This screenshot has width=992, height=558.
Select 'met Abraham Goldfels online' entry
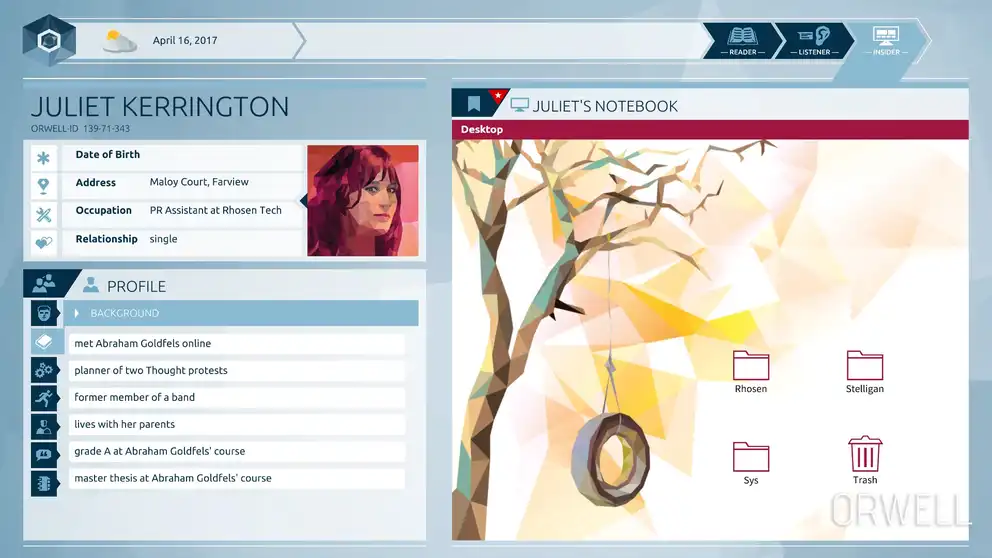(x=236, y=344)
